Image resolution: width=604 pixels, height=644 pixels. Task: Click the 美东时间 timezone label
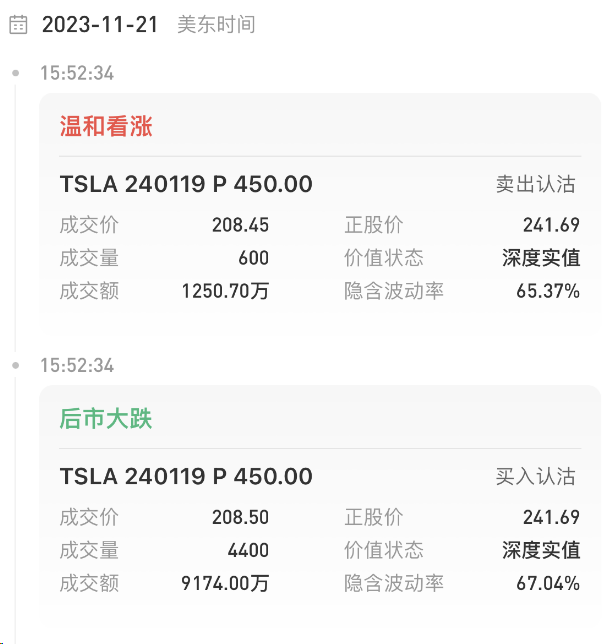[216, 25]
